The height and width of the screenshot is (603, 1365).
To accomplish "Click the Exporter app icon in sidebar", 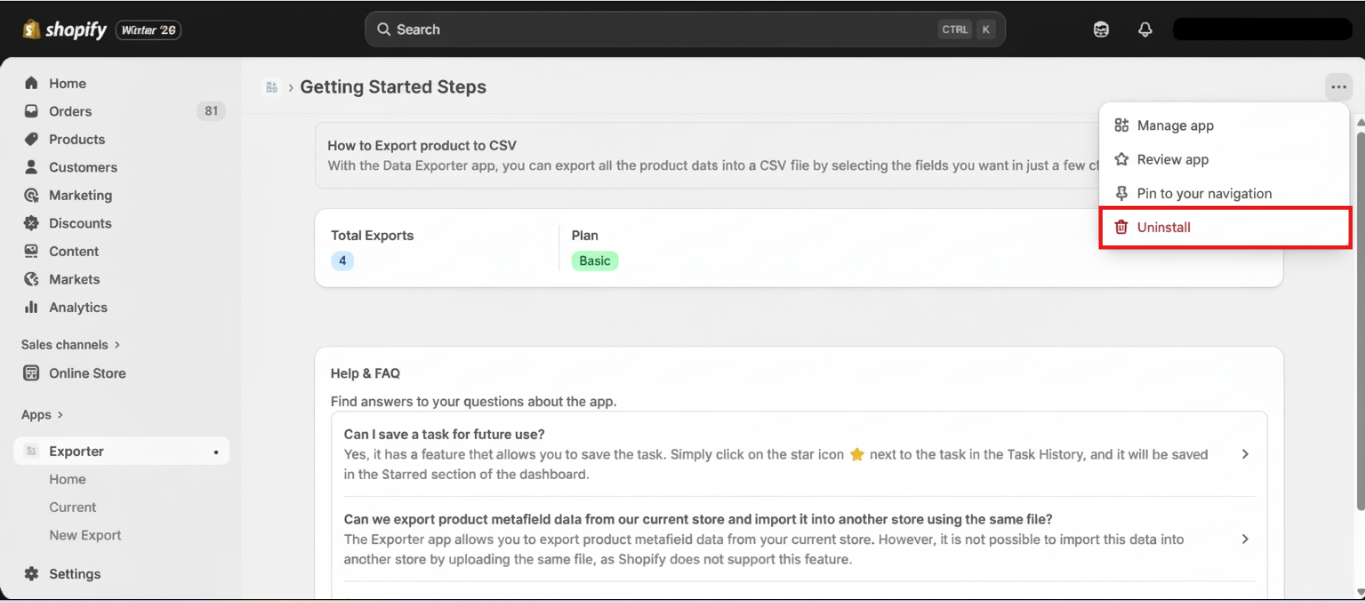I will pos(31,451).
